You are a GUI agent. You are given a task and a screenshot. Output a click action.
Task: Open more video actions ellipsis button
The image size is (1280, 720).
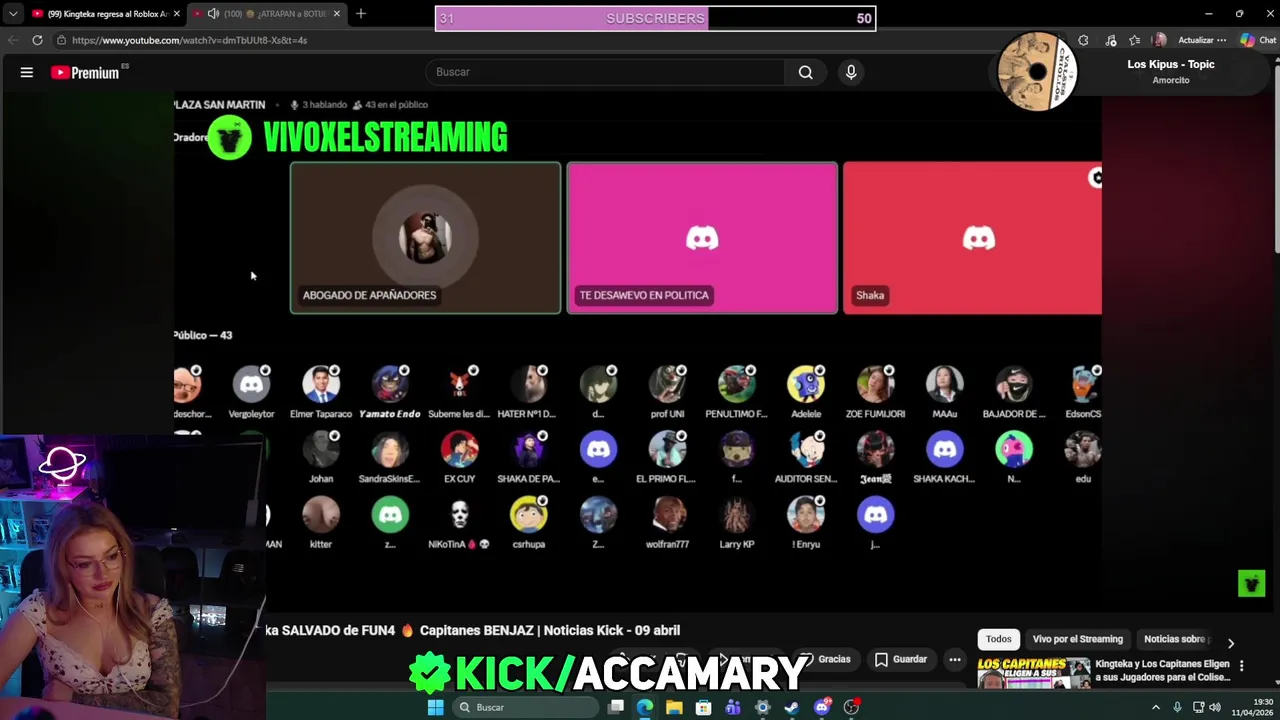coord(955,659)
